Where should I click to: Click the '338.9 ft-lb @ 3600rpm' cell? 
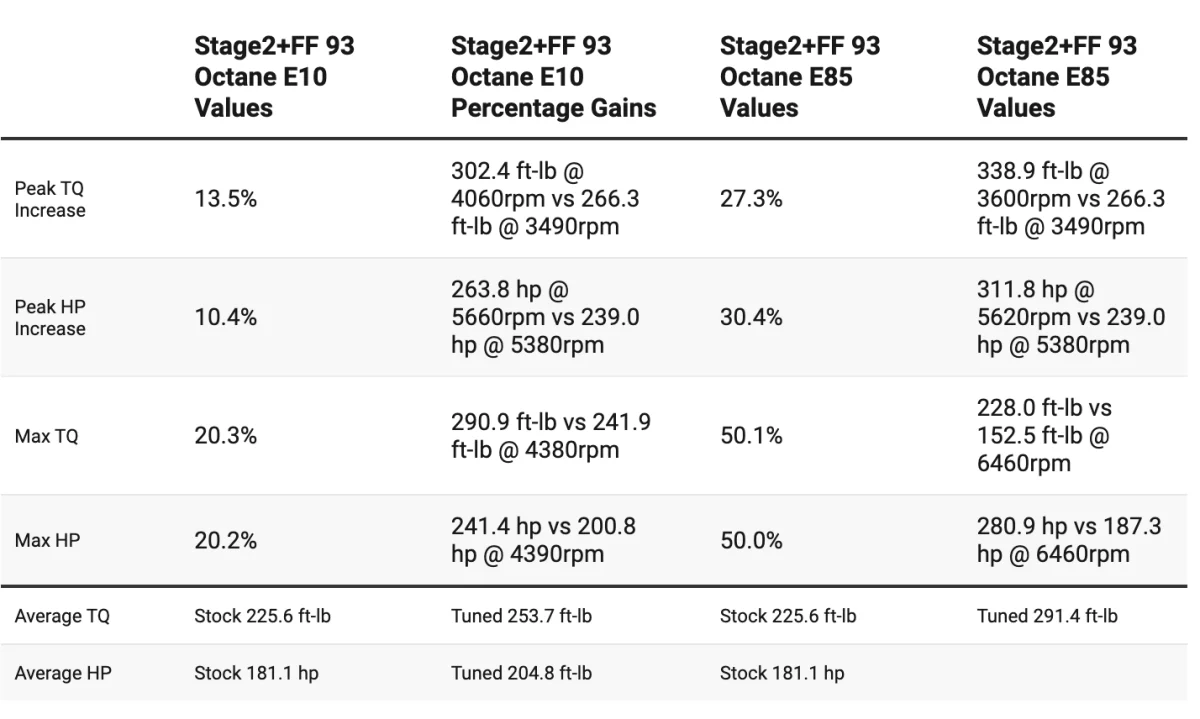coord(1070,199)
